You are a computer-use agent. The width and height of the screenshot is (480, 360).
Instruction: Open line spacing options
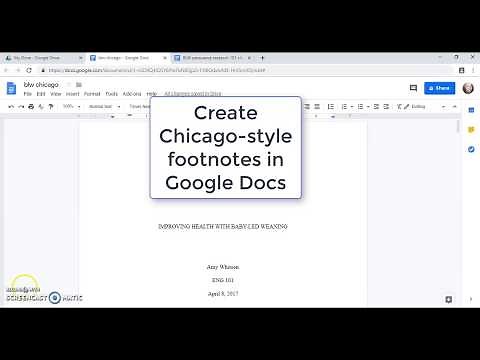click(x=330, y=107)
